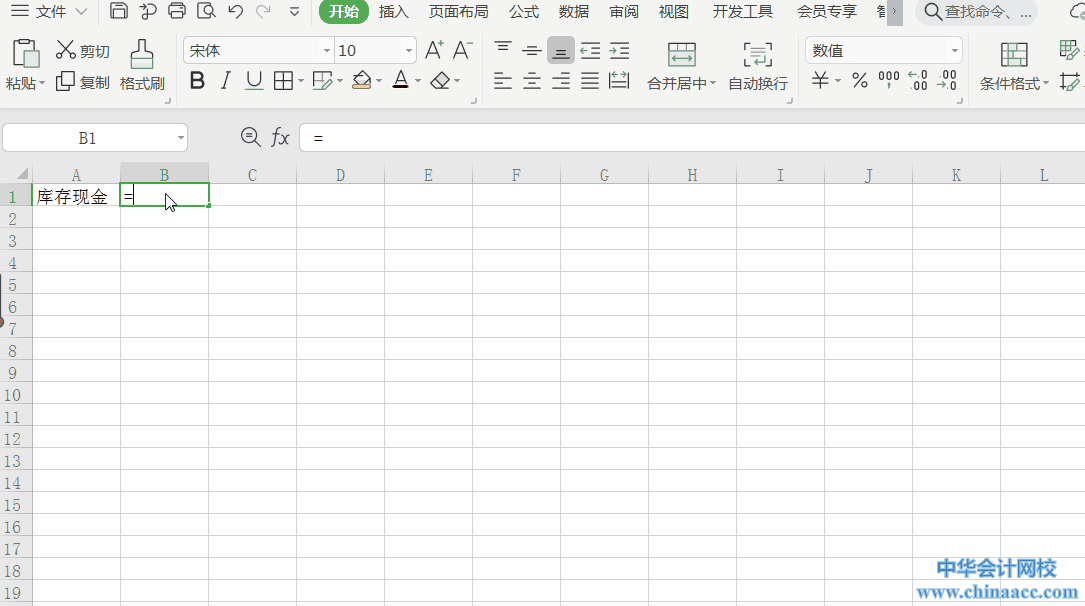Click the formula bar input field
This screenshot has width=1085, height=606.
click(x=692, y=138)
